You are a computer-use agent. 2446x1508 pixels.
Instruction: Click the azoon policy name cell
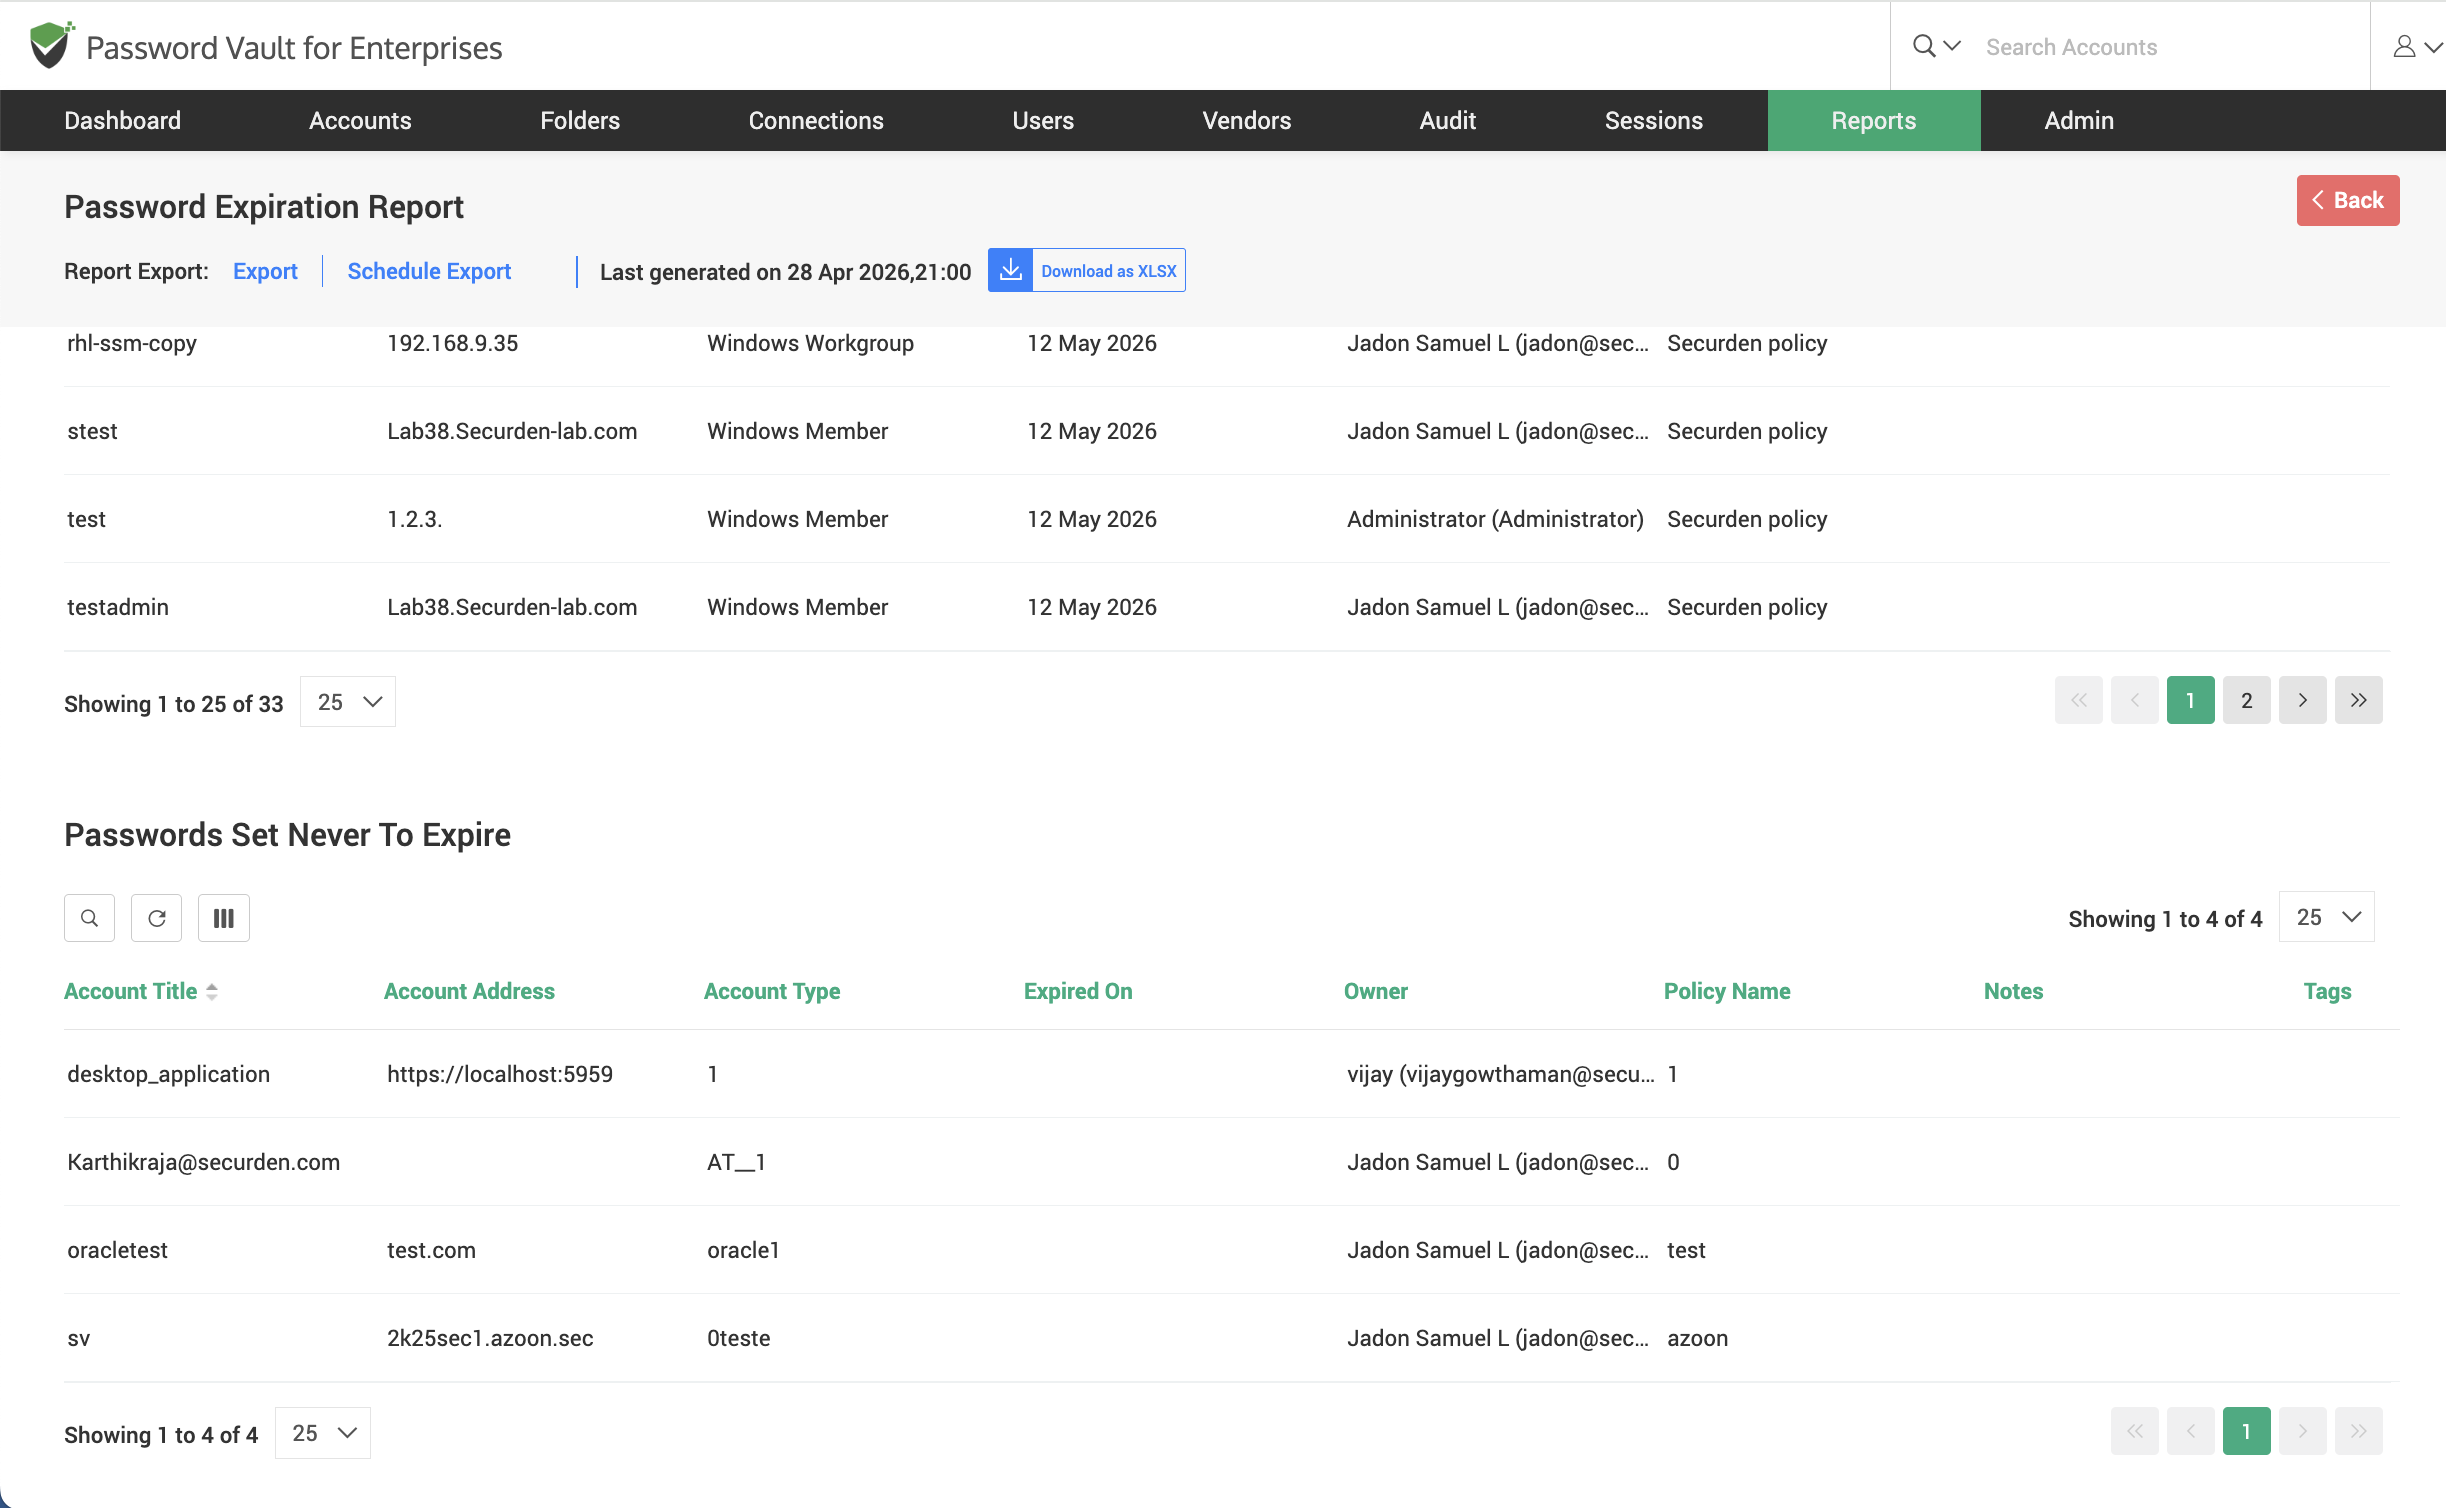(x=1697, y=1338)
